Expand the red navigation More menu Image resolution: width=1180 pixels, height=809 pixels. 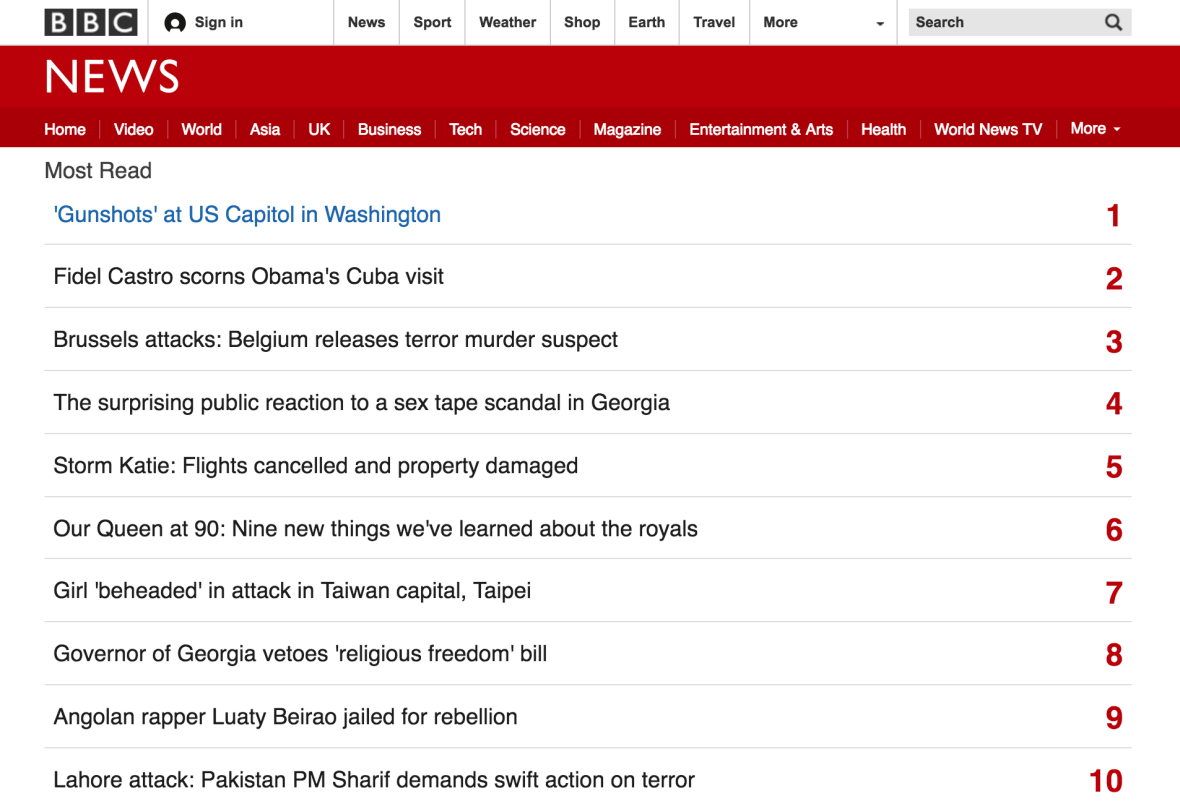1095,129
